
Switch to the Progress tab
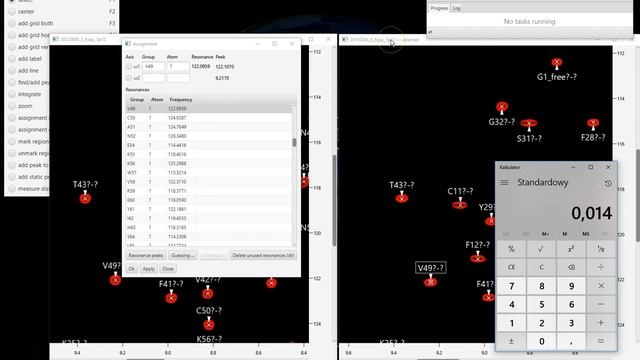click(x=439, y=8)
